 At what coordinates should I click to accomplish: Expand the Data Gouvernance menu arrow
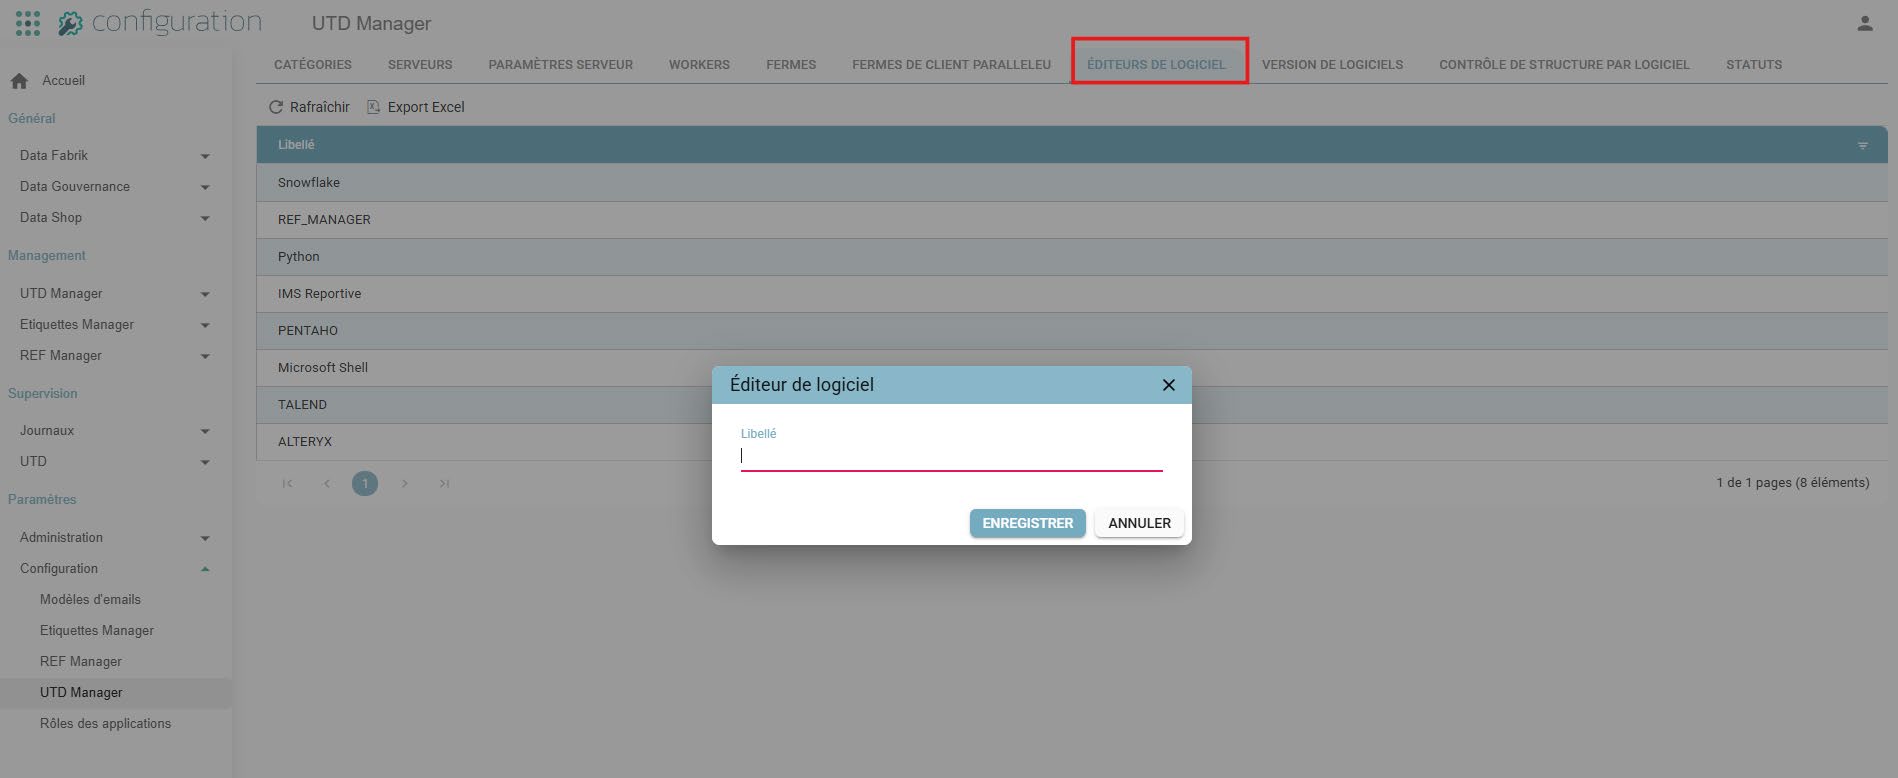[205, 187]
